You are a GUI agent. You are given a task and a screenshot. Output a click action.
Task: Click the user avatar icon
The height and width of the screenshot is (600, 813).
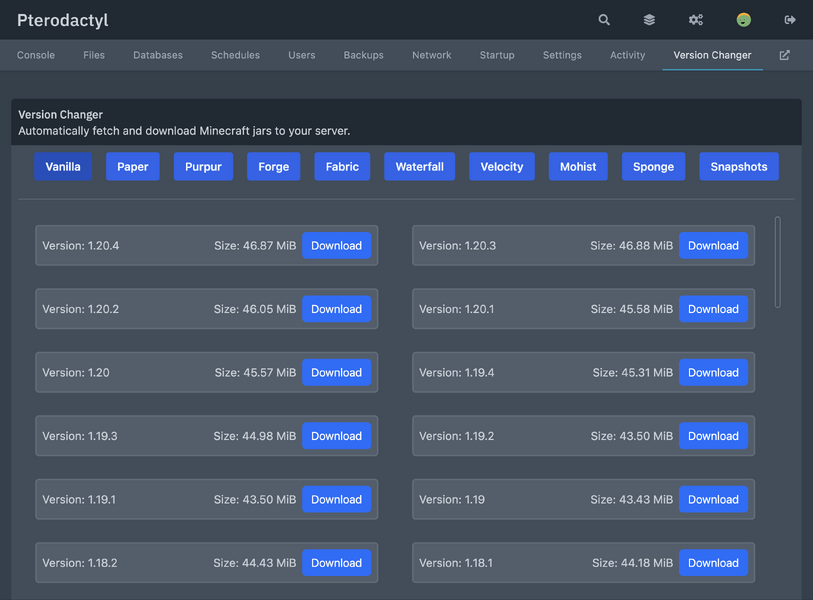(x=744, y=20)
